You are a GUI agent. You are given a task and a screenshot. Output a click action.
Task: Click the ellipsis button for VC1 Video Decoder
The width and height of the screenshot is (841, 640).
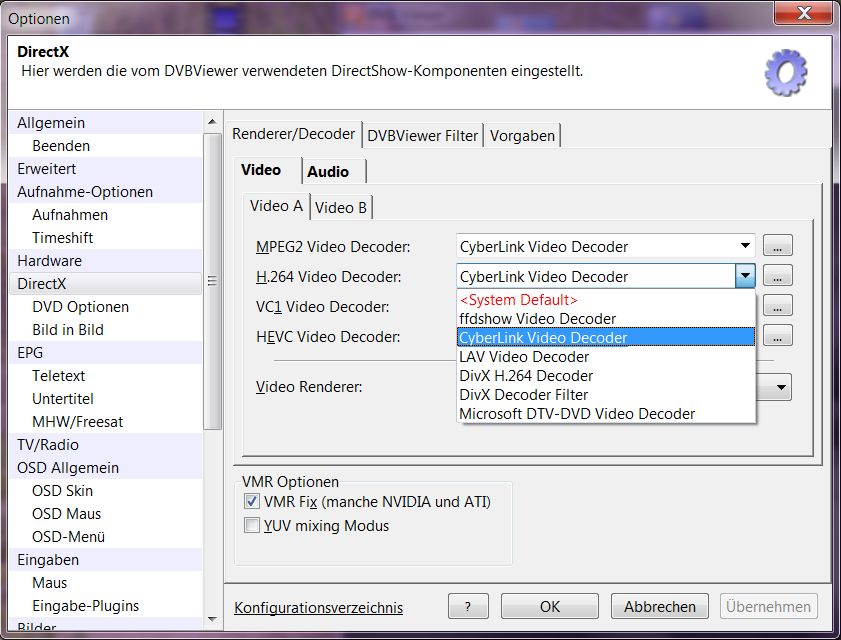777,306
